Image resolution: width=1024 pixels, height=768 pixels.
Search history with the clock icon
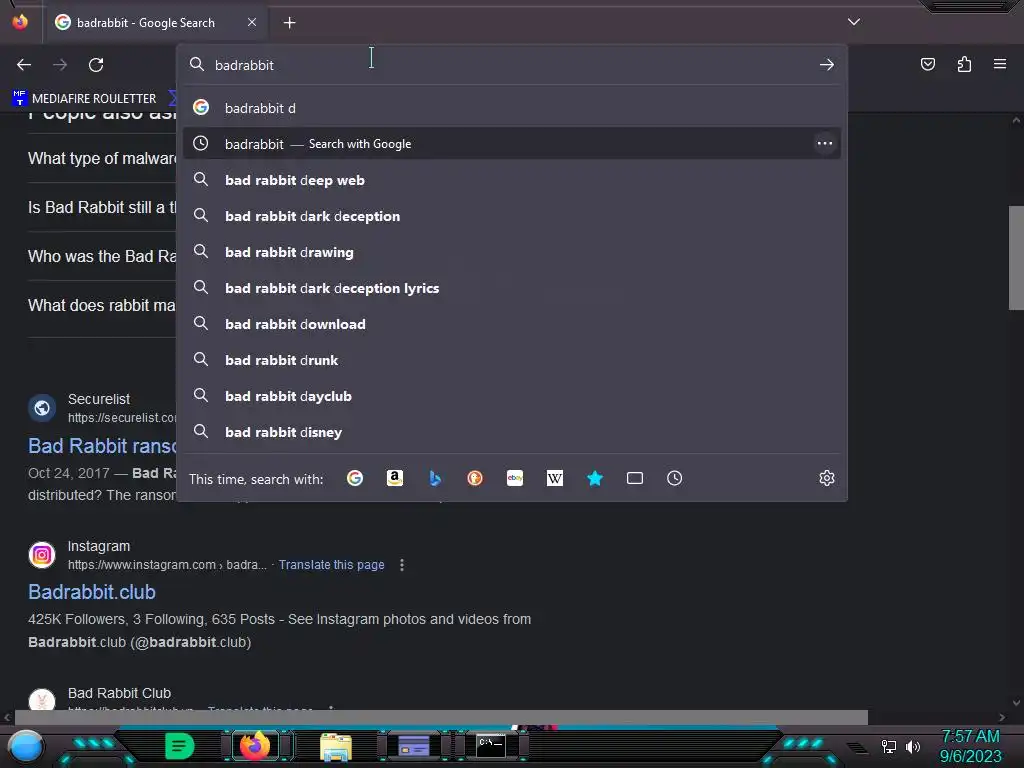[x=675, y=479]
